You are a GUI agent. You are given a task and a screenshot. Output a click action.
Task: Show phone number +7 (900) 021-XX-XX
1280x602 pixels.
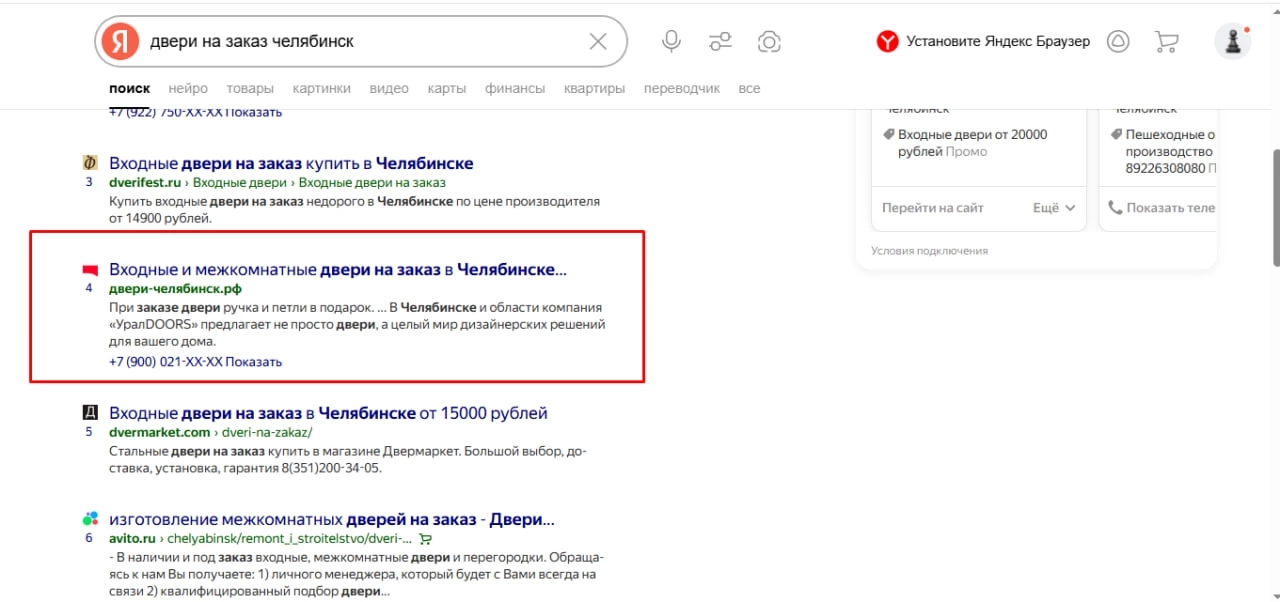[x=196, y=362]
